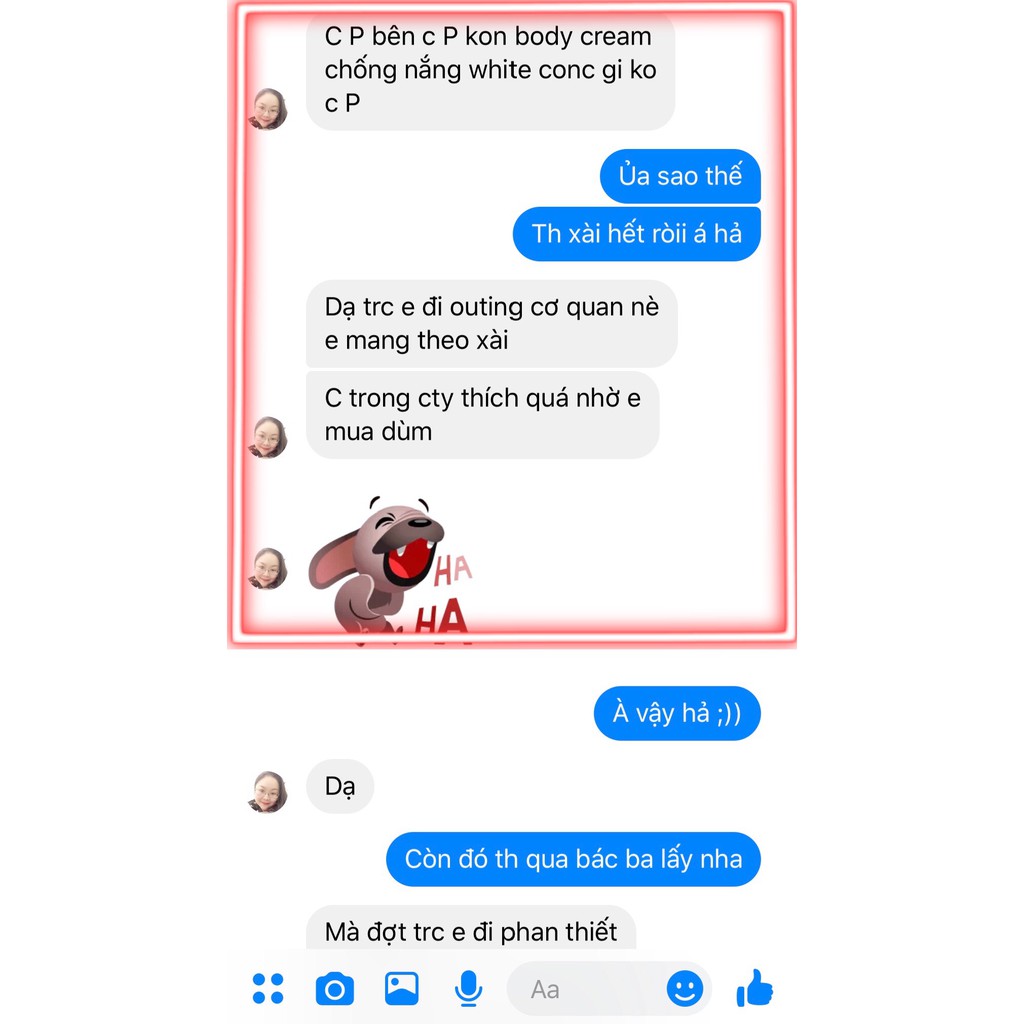1024x1024 pixels.
Task: Tap the avatar next to mua dùm message
Action: pos(268,437)
